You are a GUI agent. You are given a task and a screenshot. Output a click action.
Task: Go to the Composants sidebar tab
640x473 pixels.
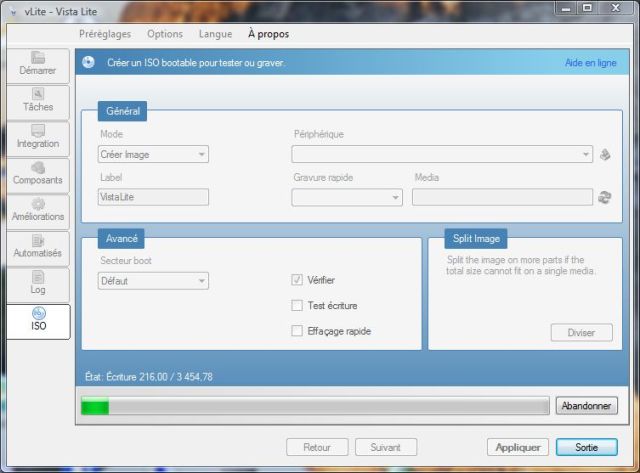click(x=38, y=175)
